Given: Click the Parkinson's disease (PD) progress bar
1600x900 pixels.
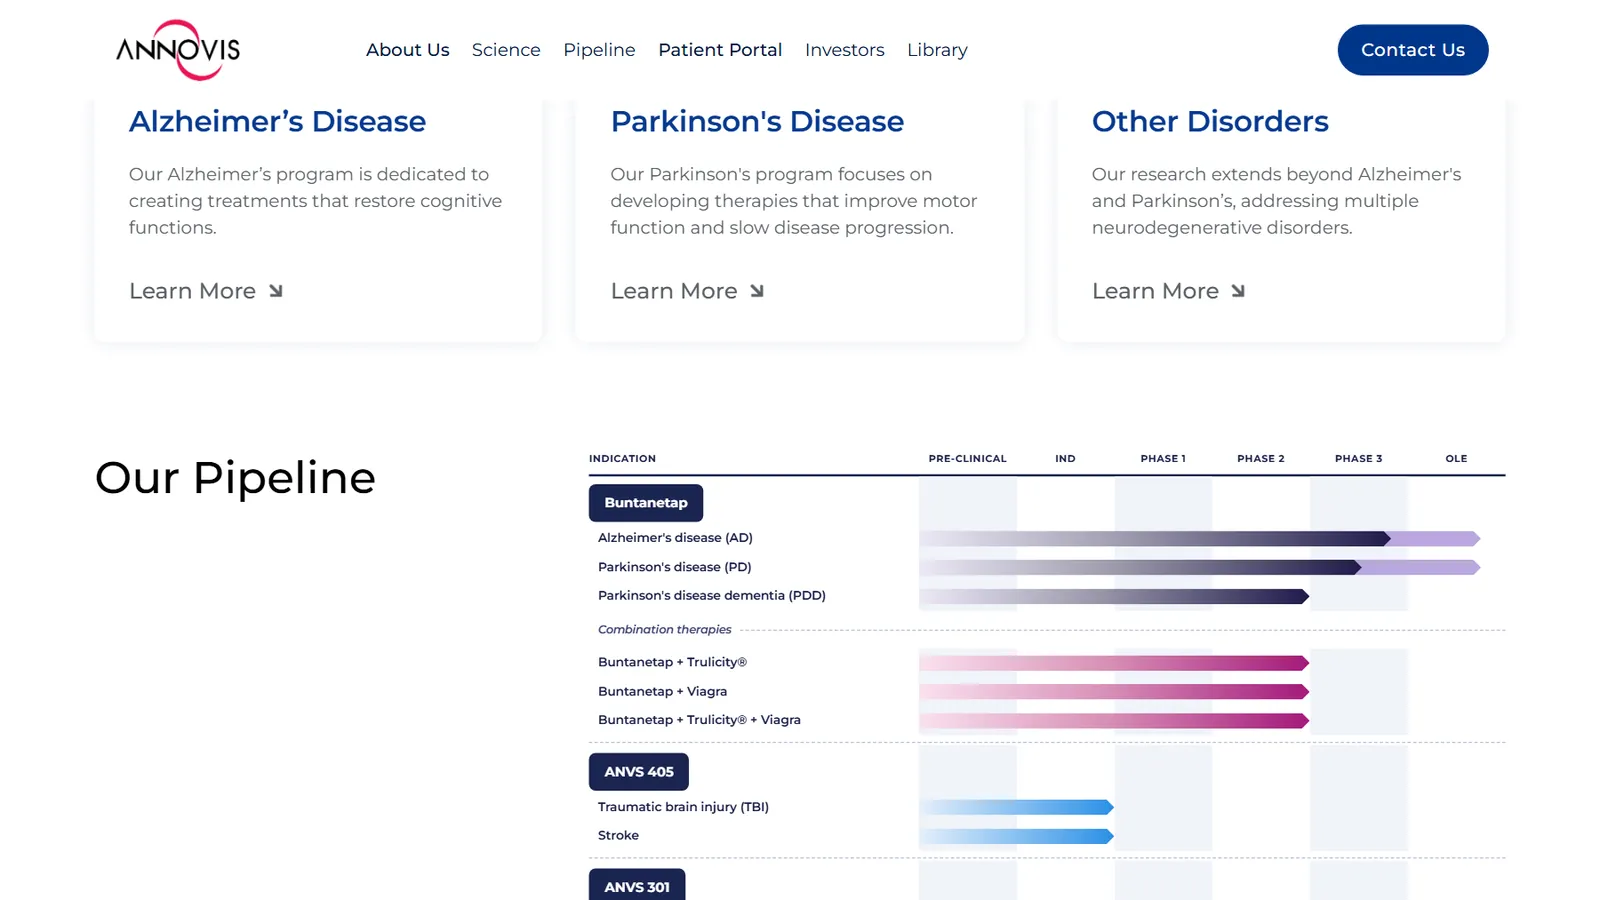Looking at the screenshot, I should coord(1200,567).
